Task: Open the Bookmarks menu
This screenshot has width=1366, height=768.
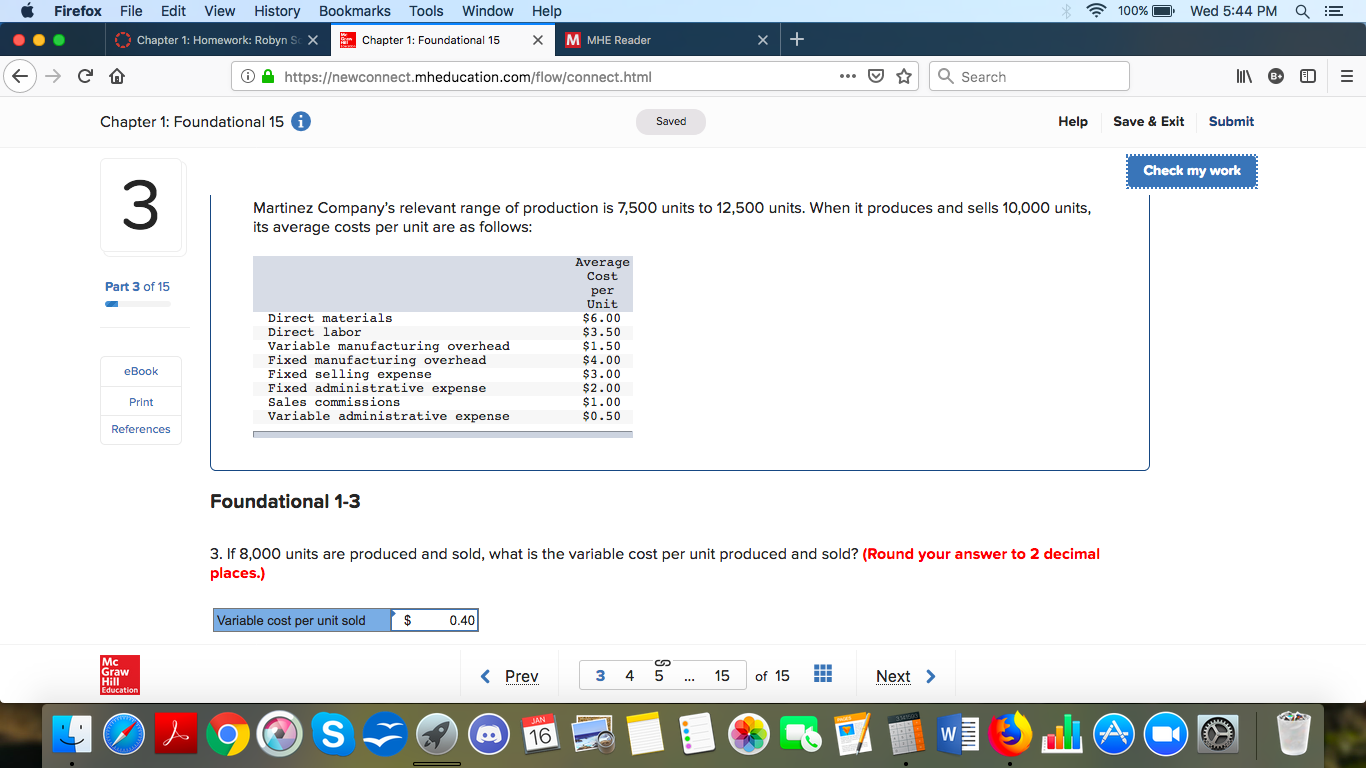Action: coord(355,11)
